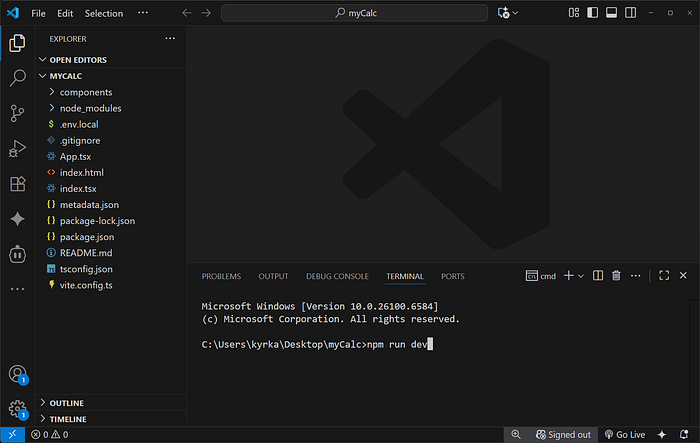This screenshot has width=700, height=443.
Task: Open a remote window from status bar
Action: click(12, 435)
